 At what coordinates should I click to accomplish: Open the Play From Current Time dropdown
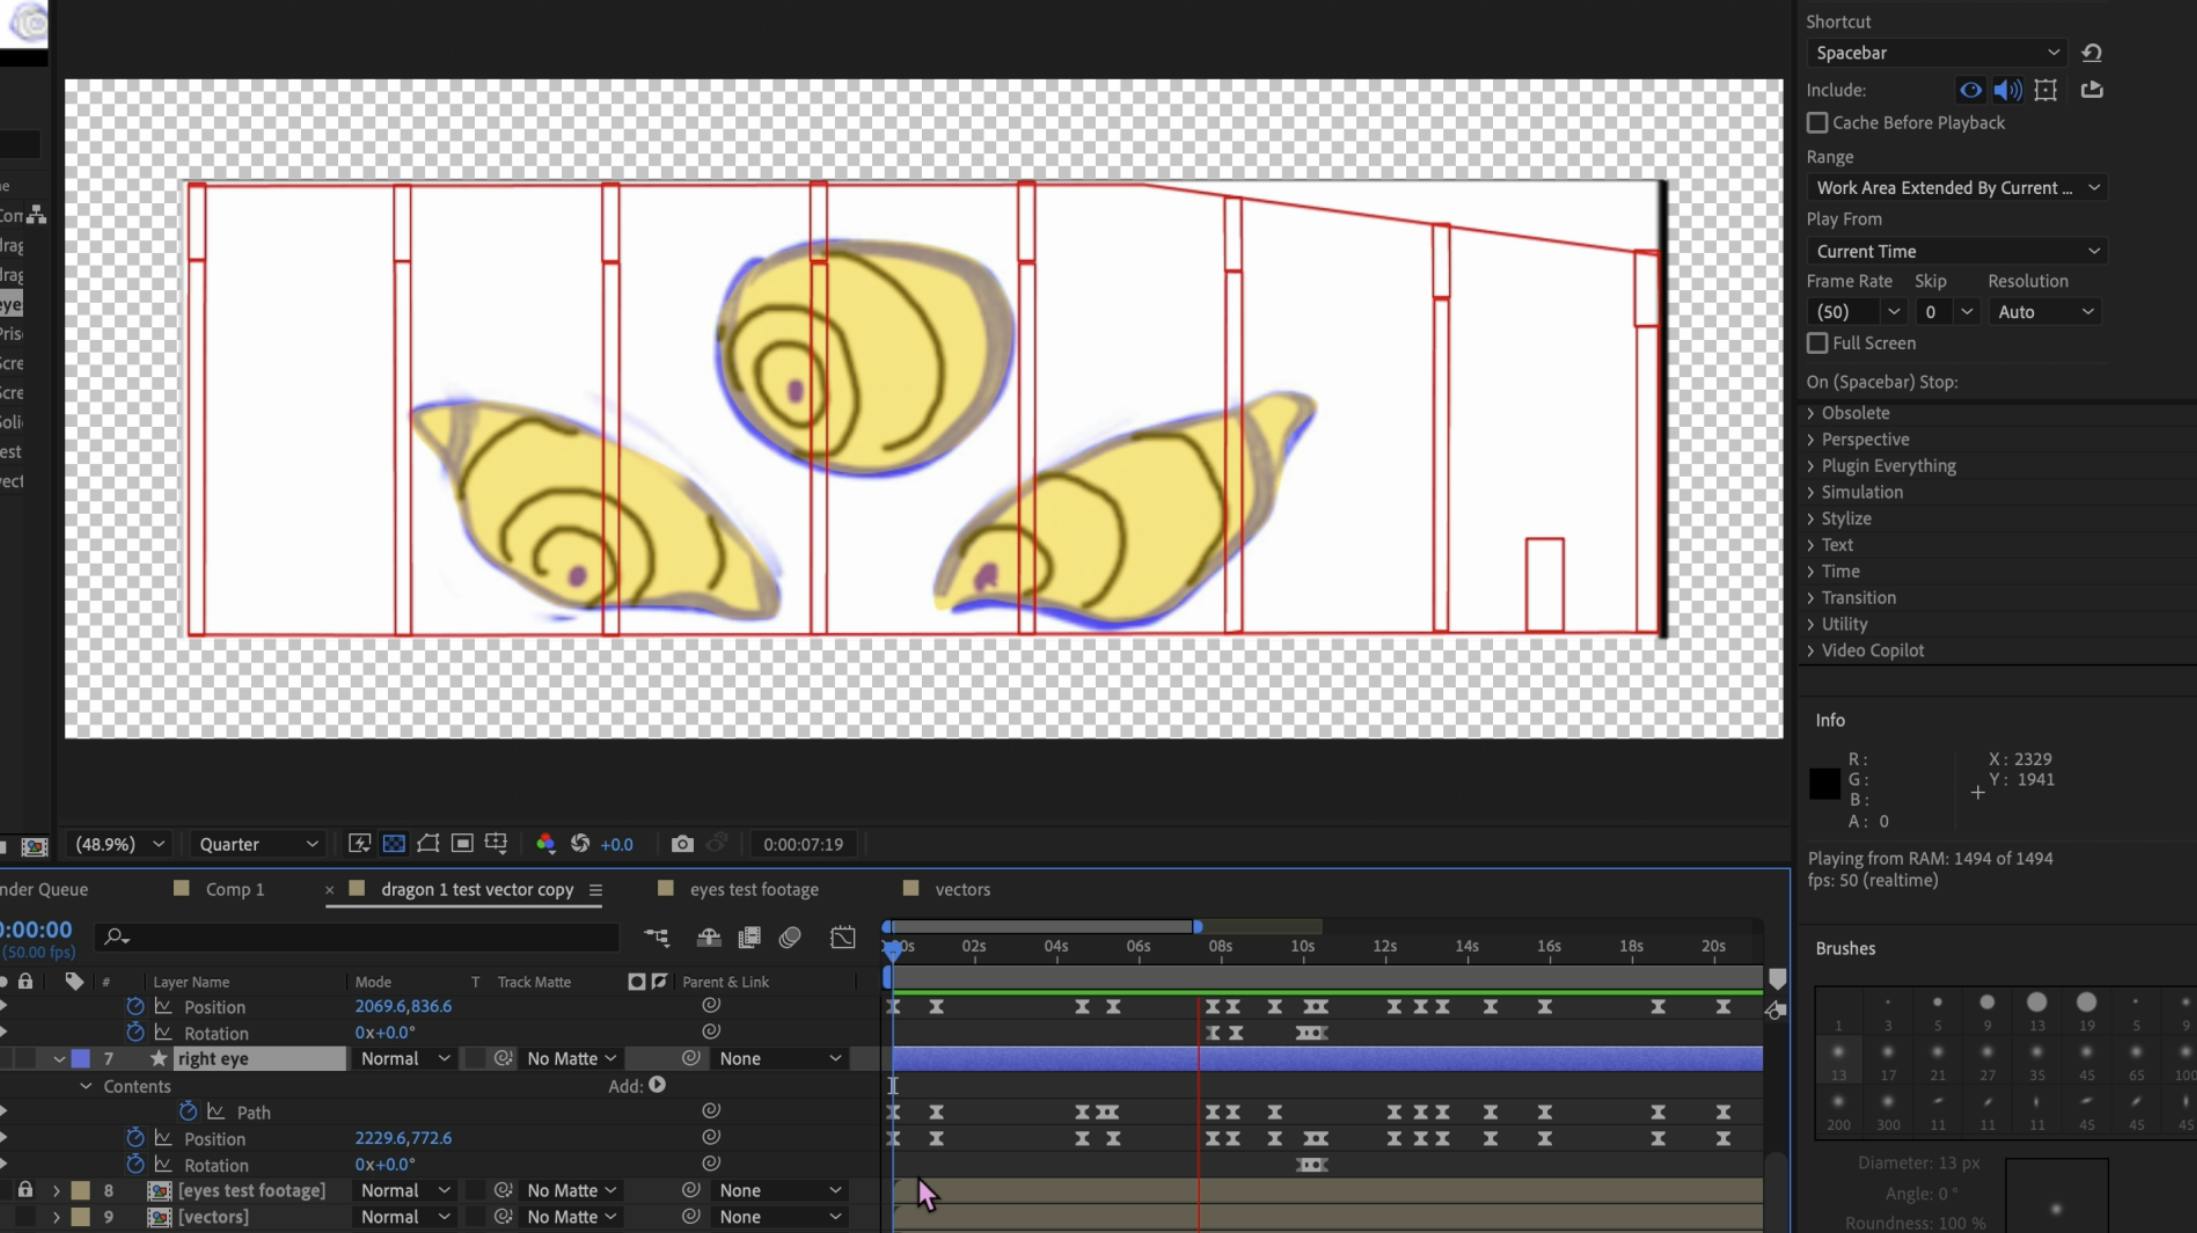pyautogui.click(x=1956, y=251)
